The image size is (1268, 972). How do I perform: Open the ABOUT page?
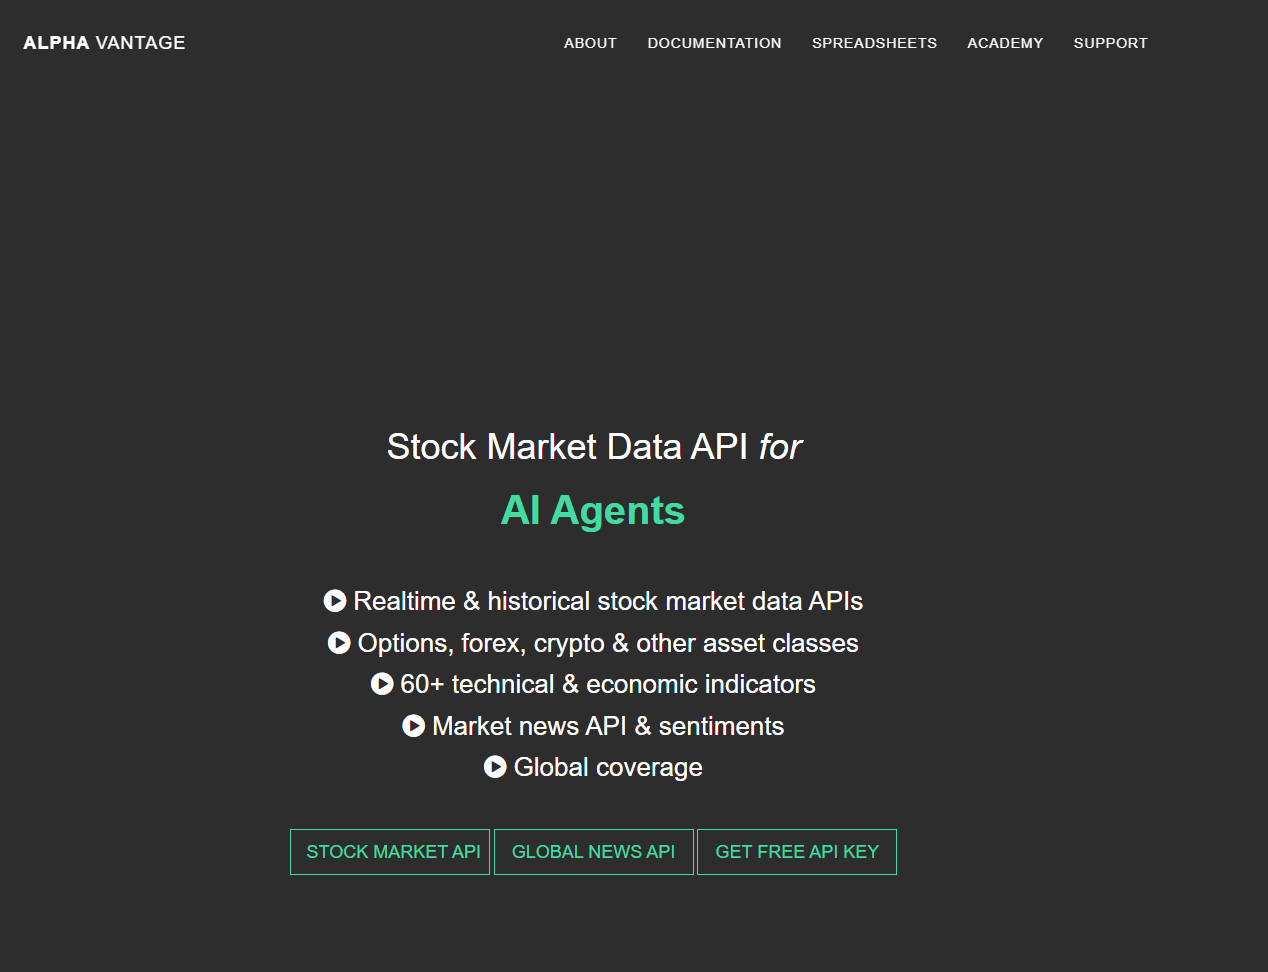click(x=590, y=43)
